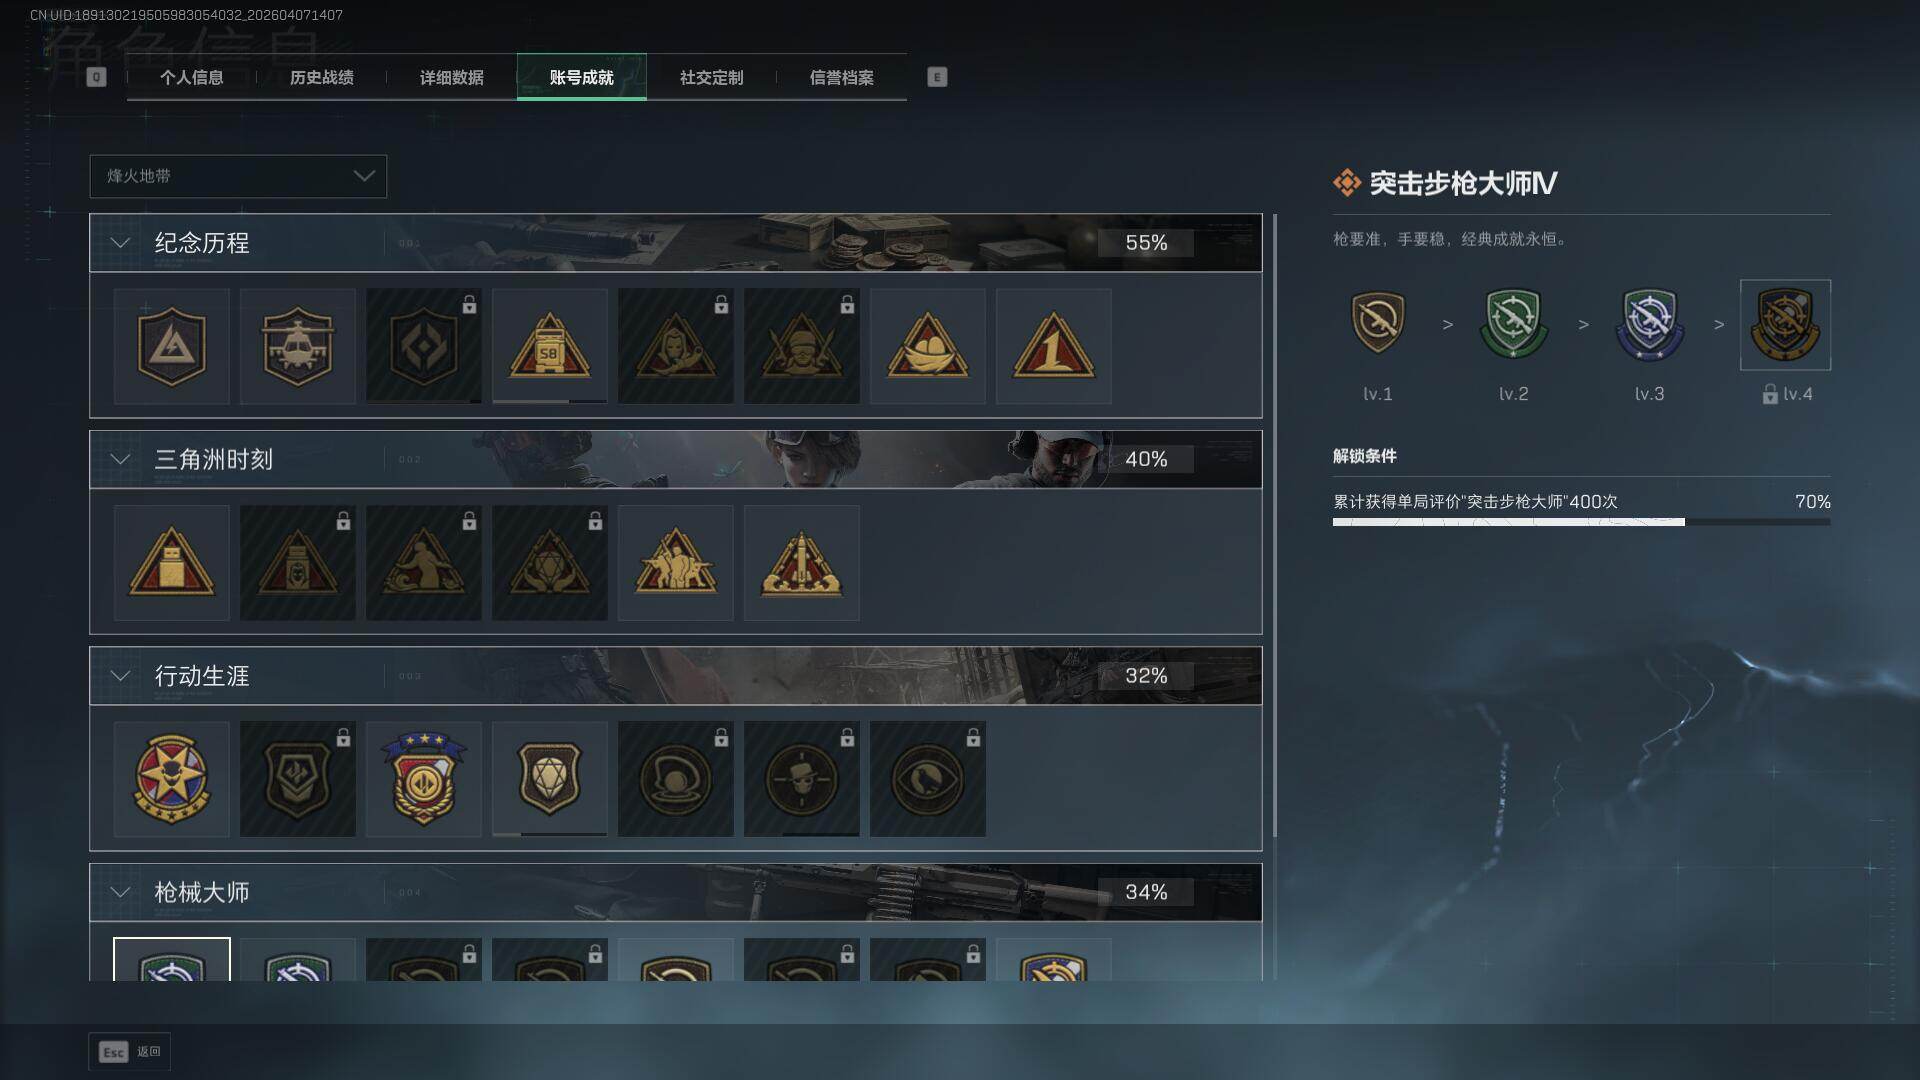Click the E next-tab key button

click(937, 77)
